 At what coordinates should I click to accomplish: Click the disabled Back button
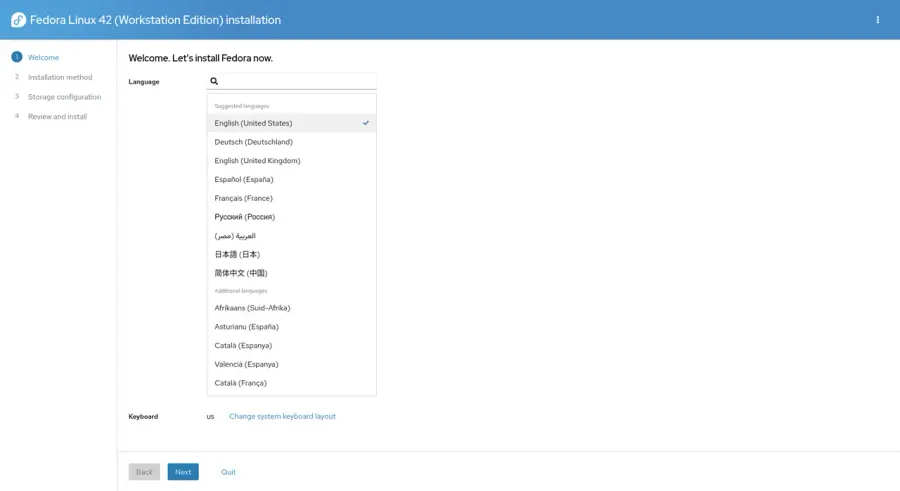point(144,472)
